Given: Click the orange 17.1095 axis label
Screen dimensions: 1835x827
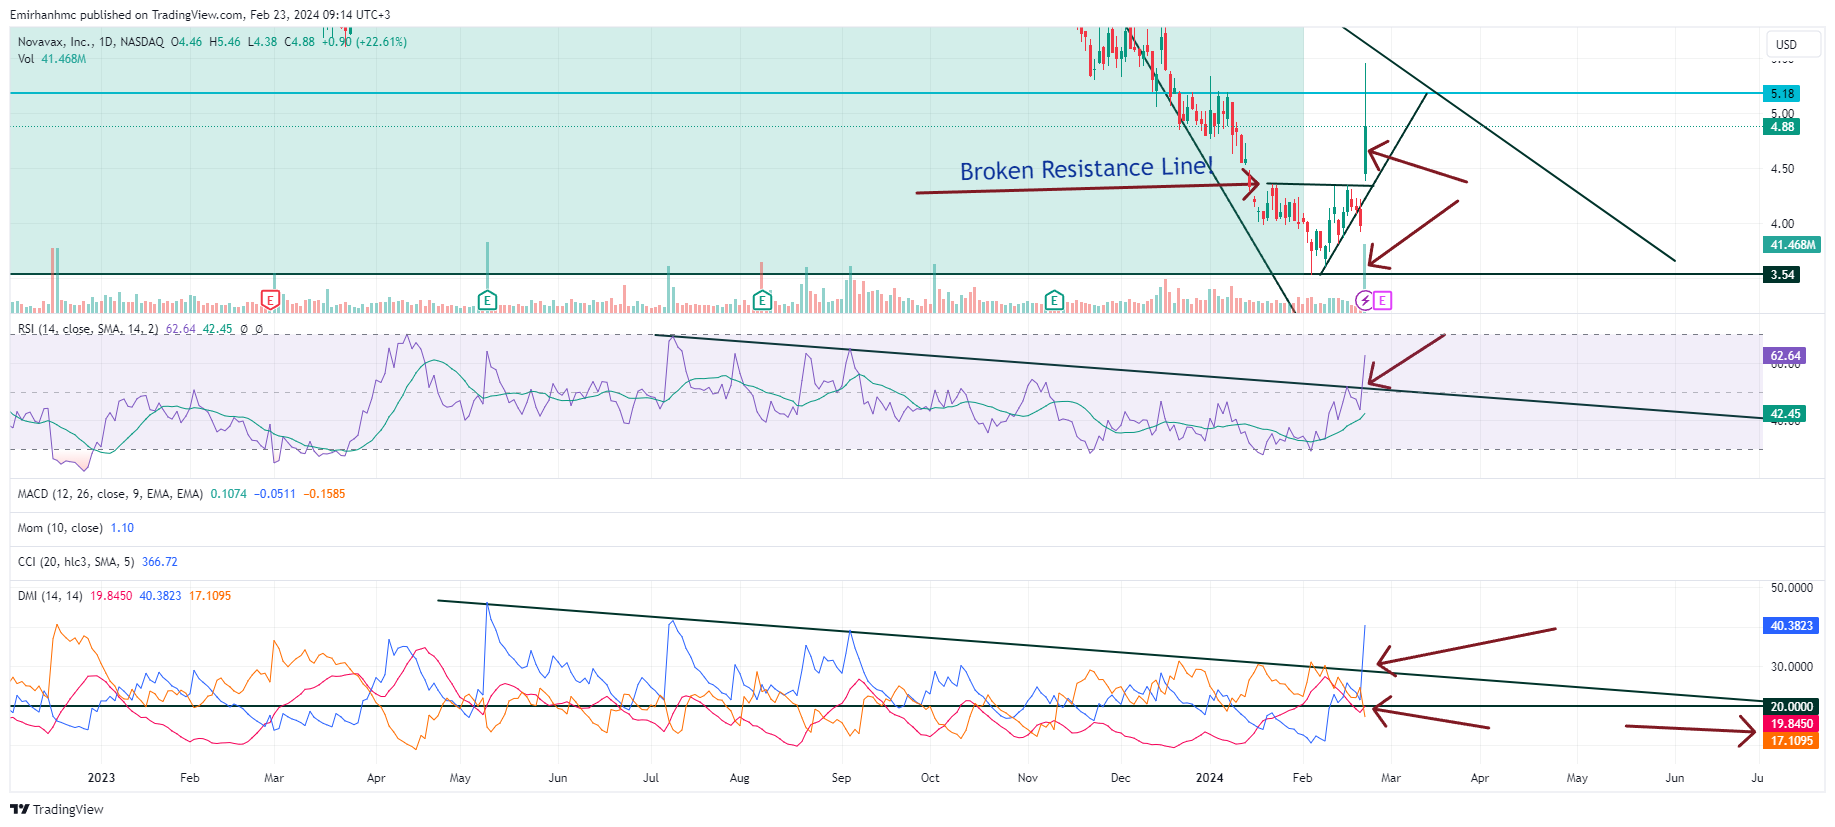Looking at the screenshot, I should (1791, 740).
